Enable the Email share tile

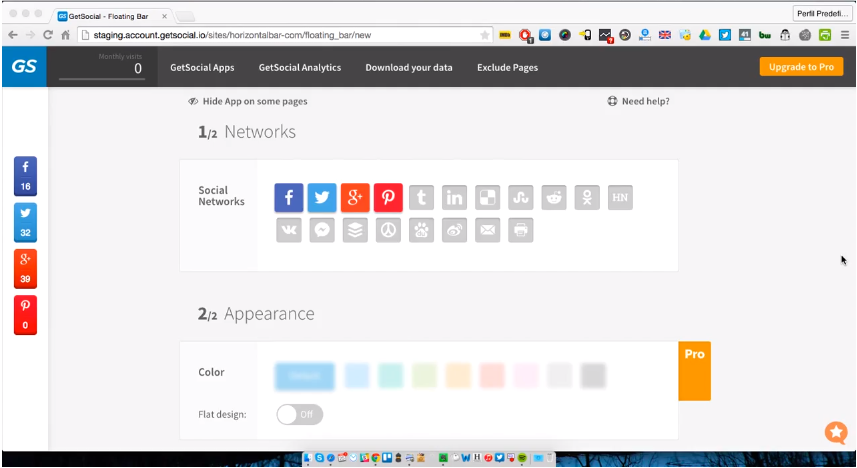(488, 230)
